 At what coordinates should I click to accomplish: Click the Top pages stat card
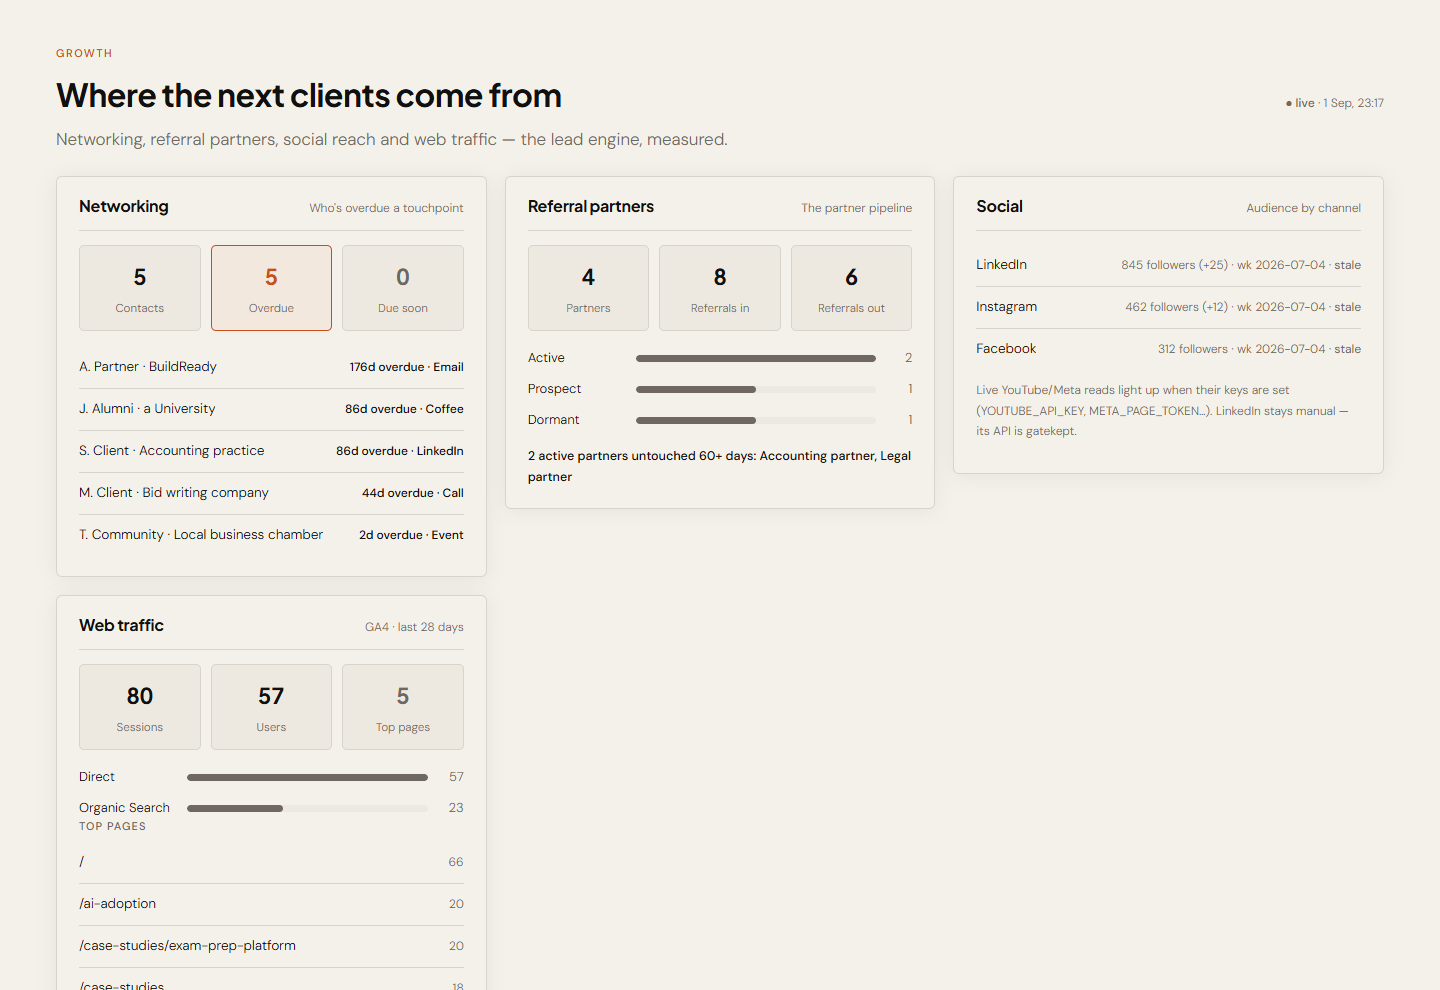click(403, 707)
